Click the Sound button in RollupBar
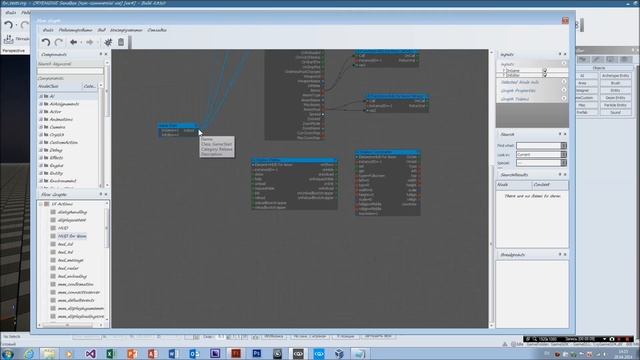The image size is (640, 360). [x=616, y=112]
